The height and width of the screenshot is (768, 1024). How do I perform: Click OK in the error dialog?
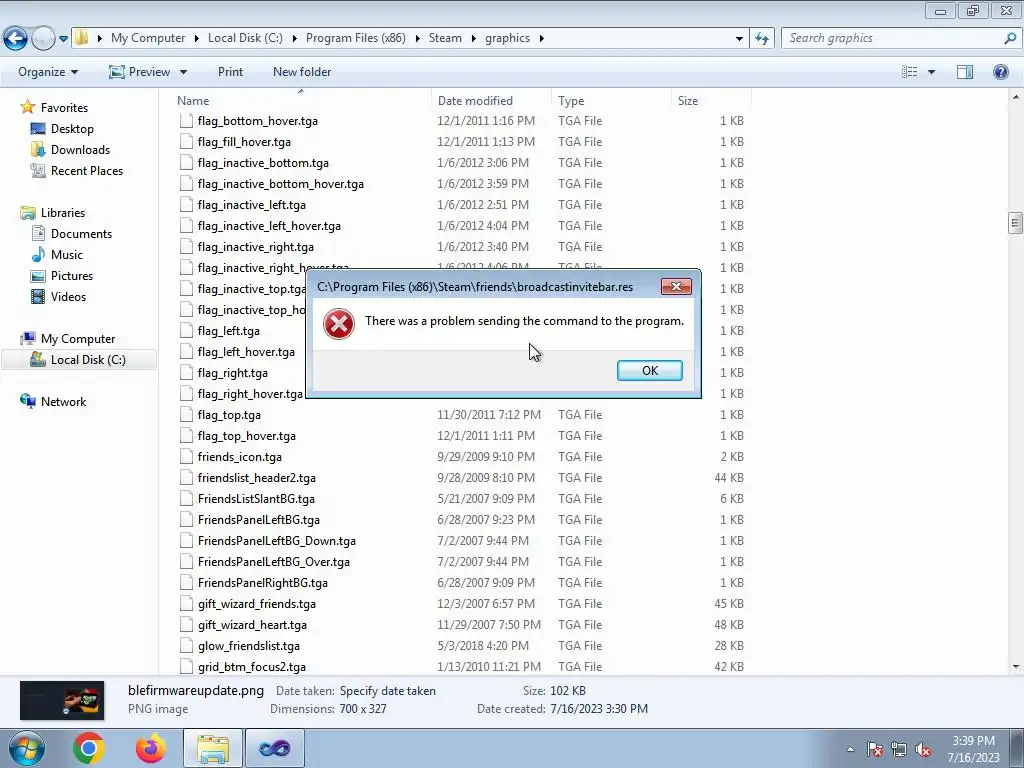click(650, 370)
